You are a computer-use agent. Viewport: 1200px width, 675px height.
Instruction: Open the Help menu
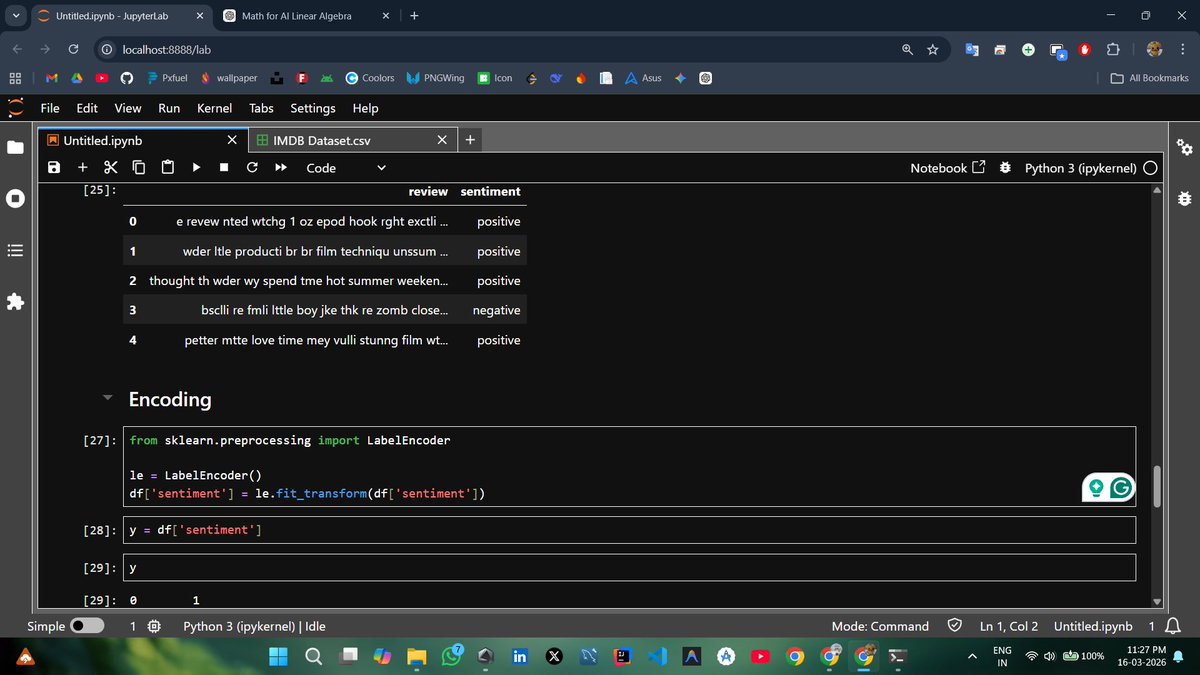coord(365,108)
